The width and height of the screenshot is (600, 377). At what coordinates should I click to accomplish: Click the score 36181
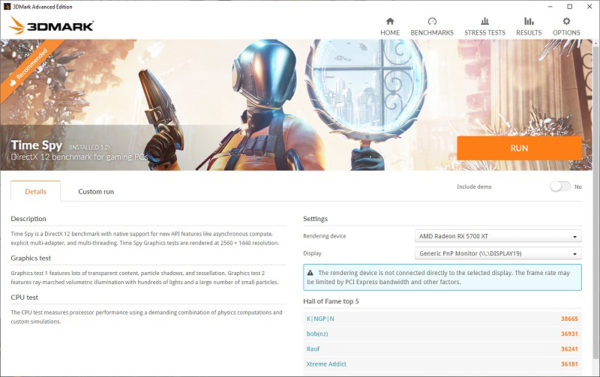pos(569,364)
